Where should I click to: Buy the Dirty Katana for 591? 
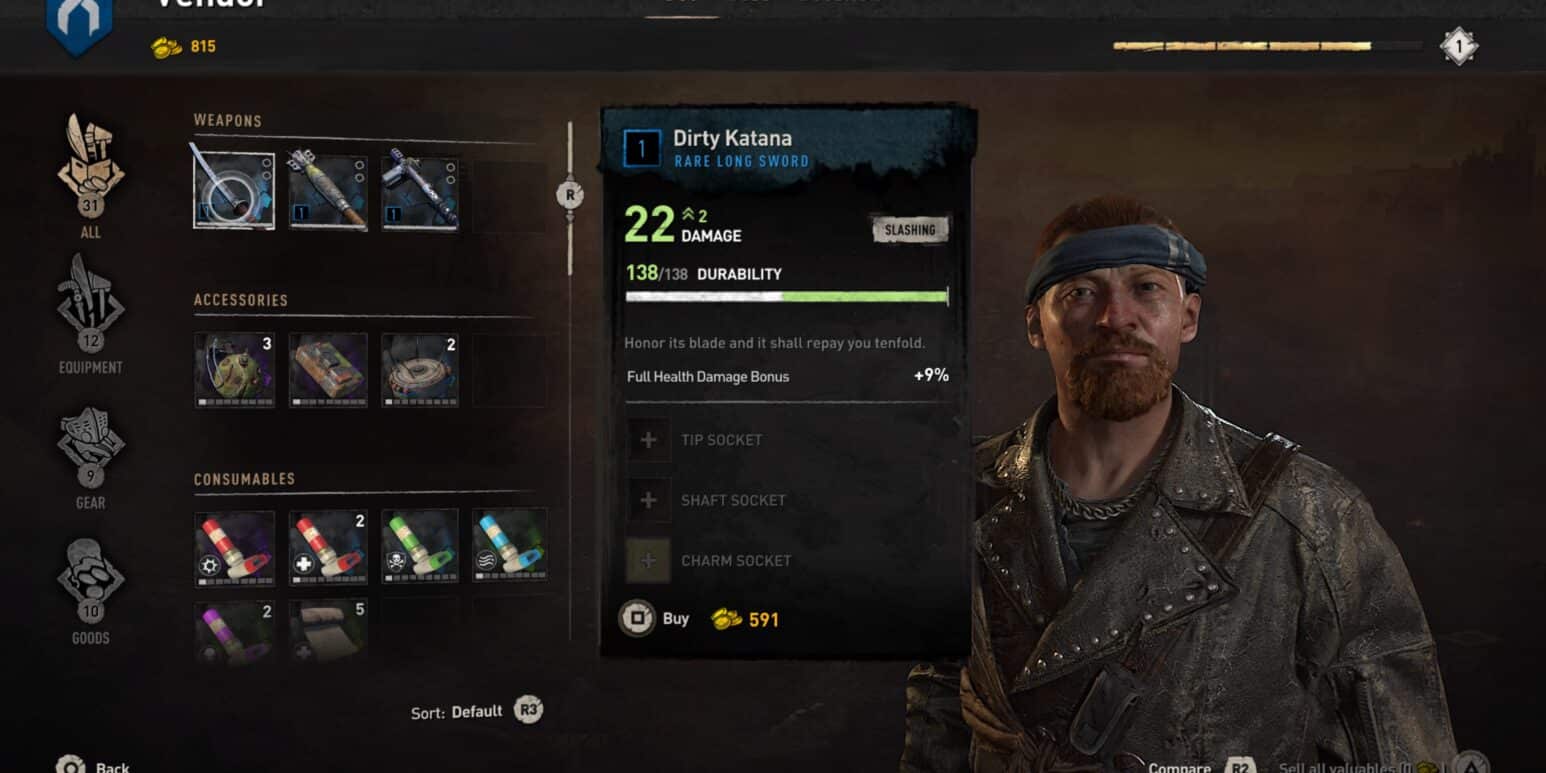pyautogui.click(x=698, y=619)
